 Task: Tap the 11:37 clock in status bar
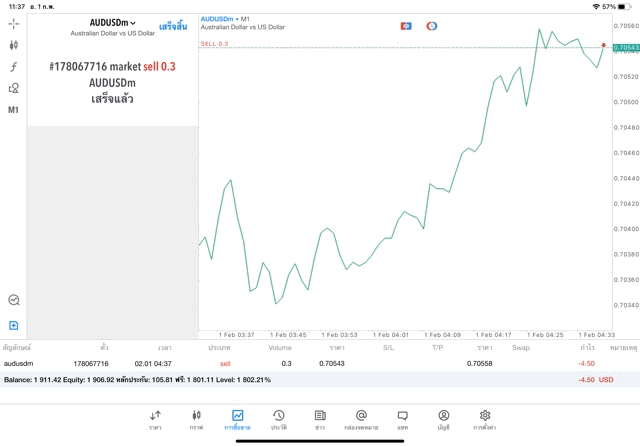pyautogui.click(x=17, y=7)
